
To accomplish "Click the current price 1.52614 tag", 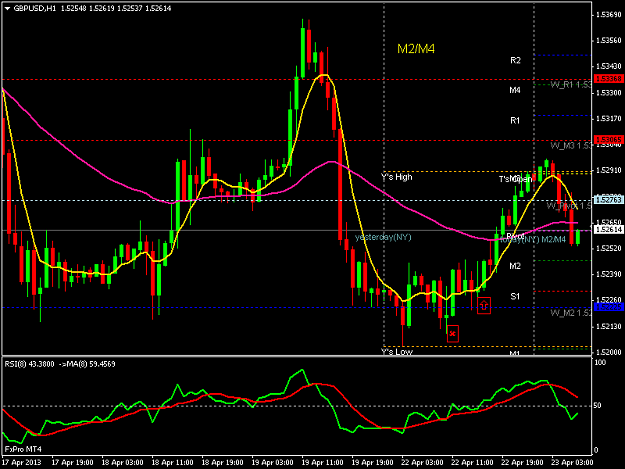I will [x=608, y=230].
